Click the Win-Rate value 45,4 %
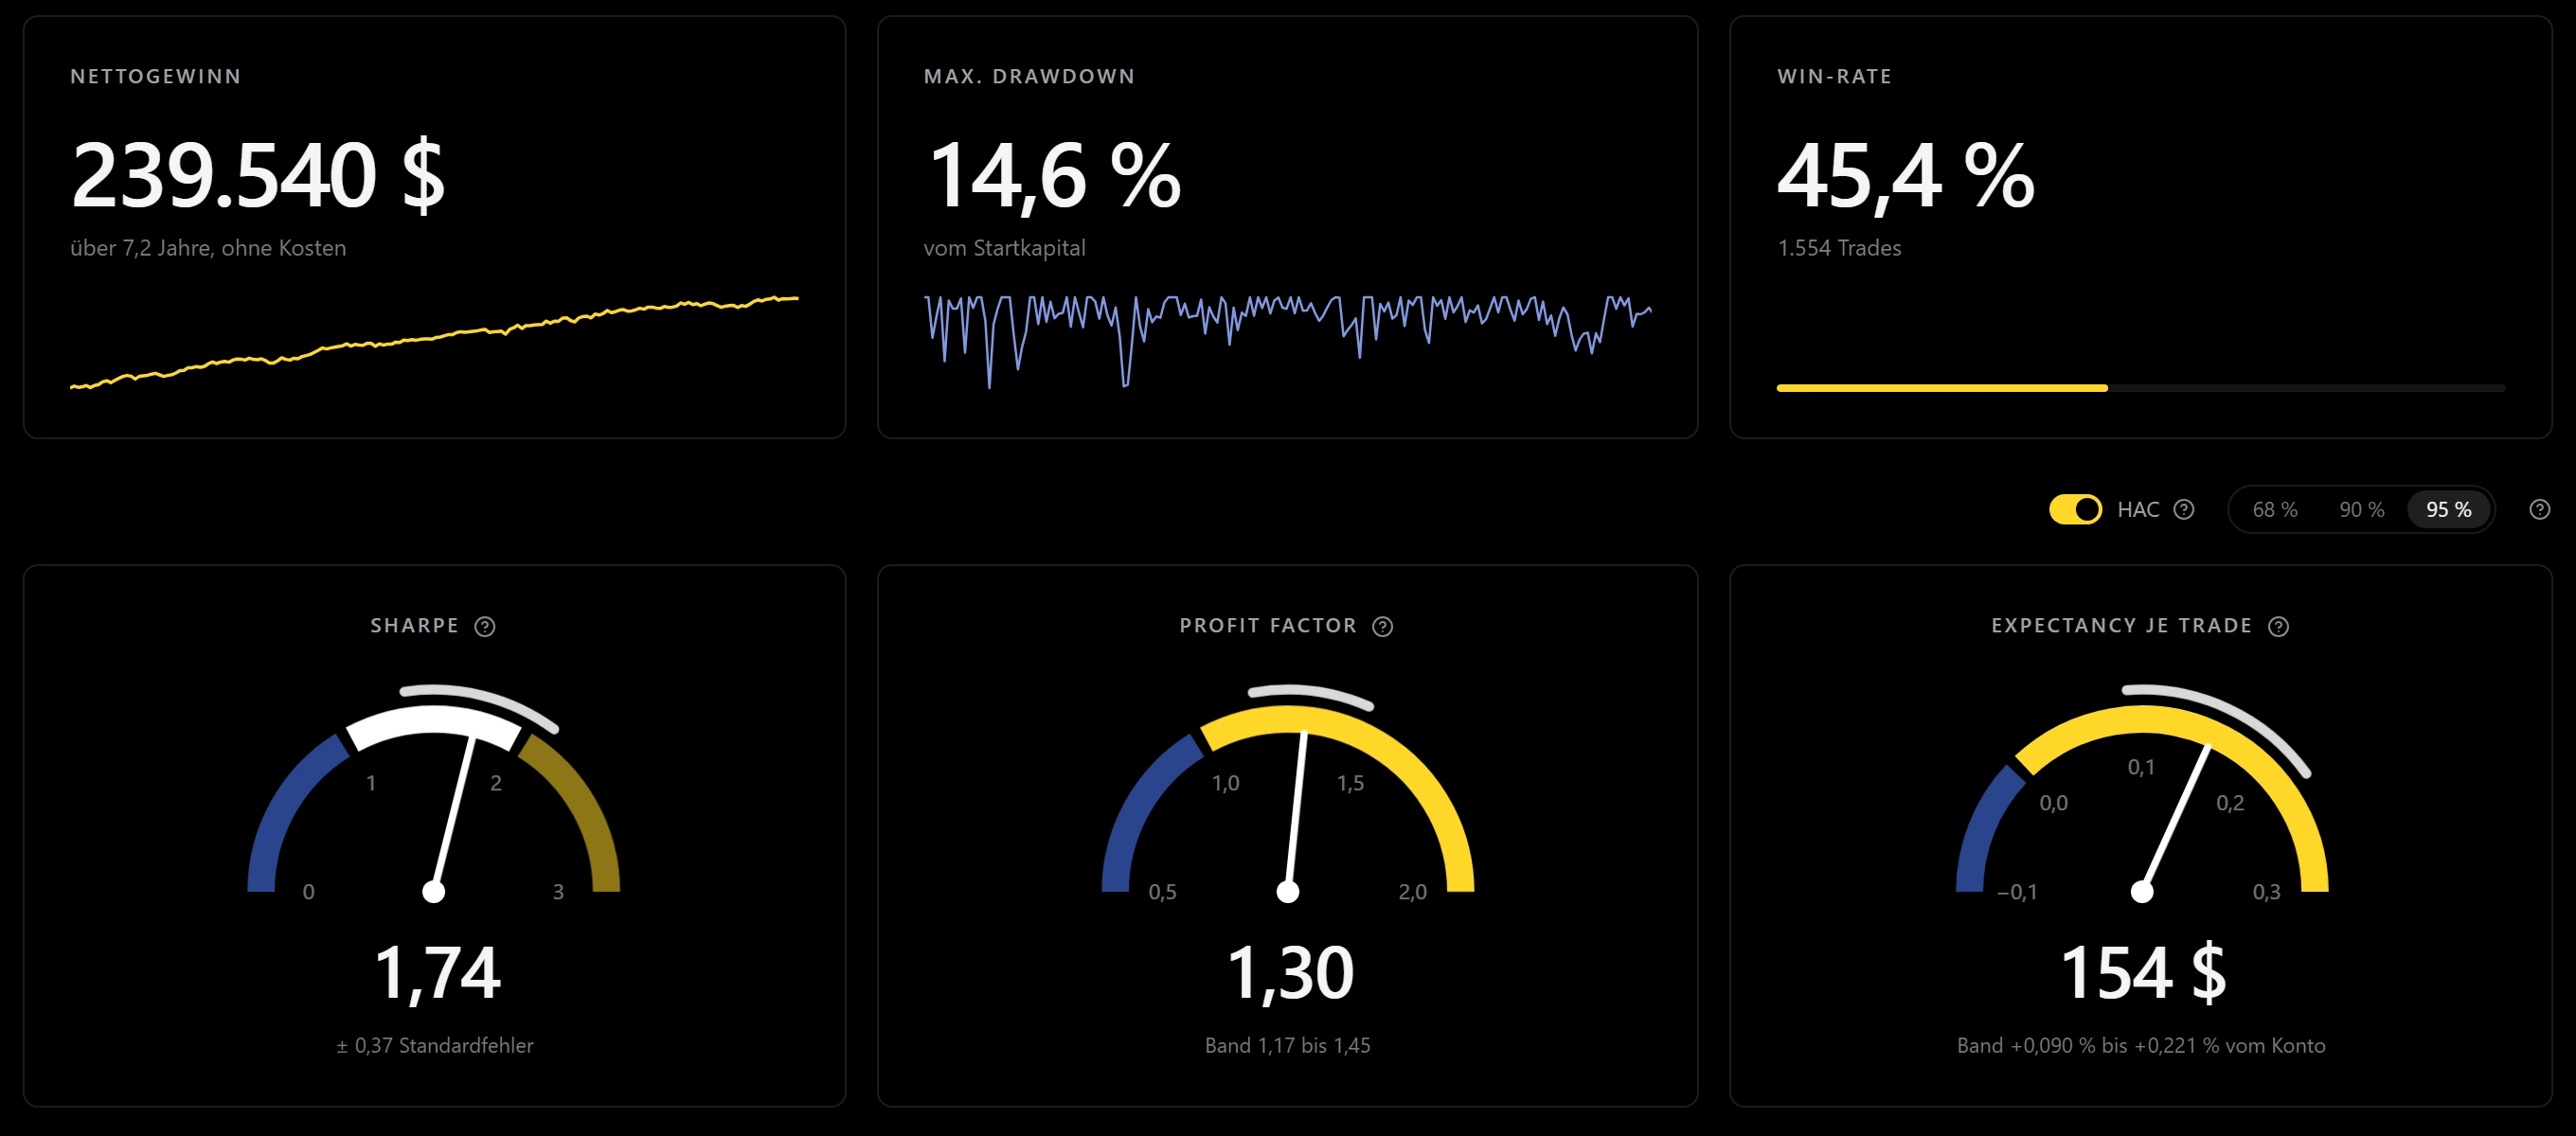Screen dimensions: 2576x1136 (1906, 175)
